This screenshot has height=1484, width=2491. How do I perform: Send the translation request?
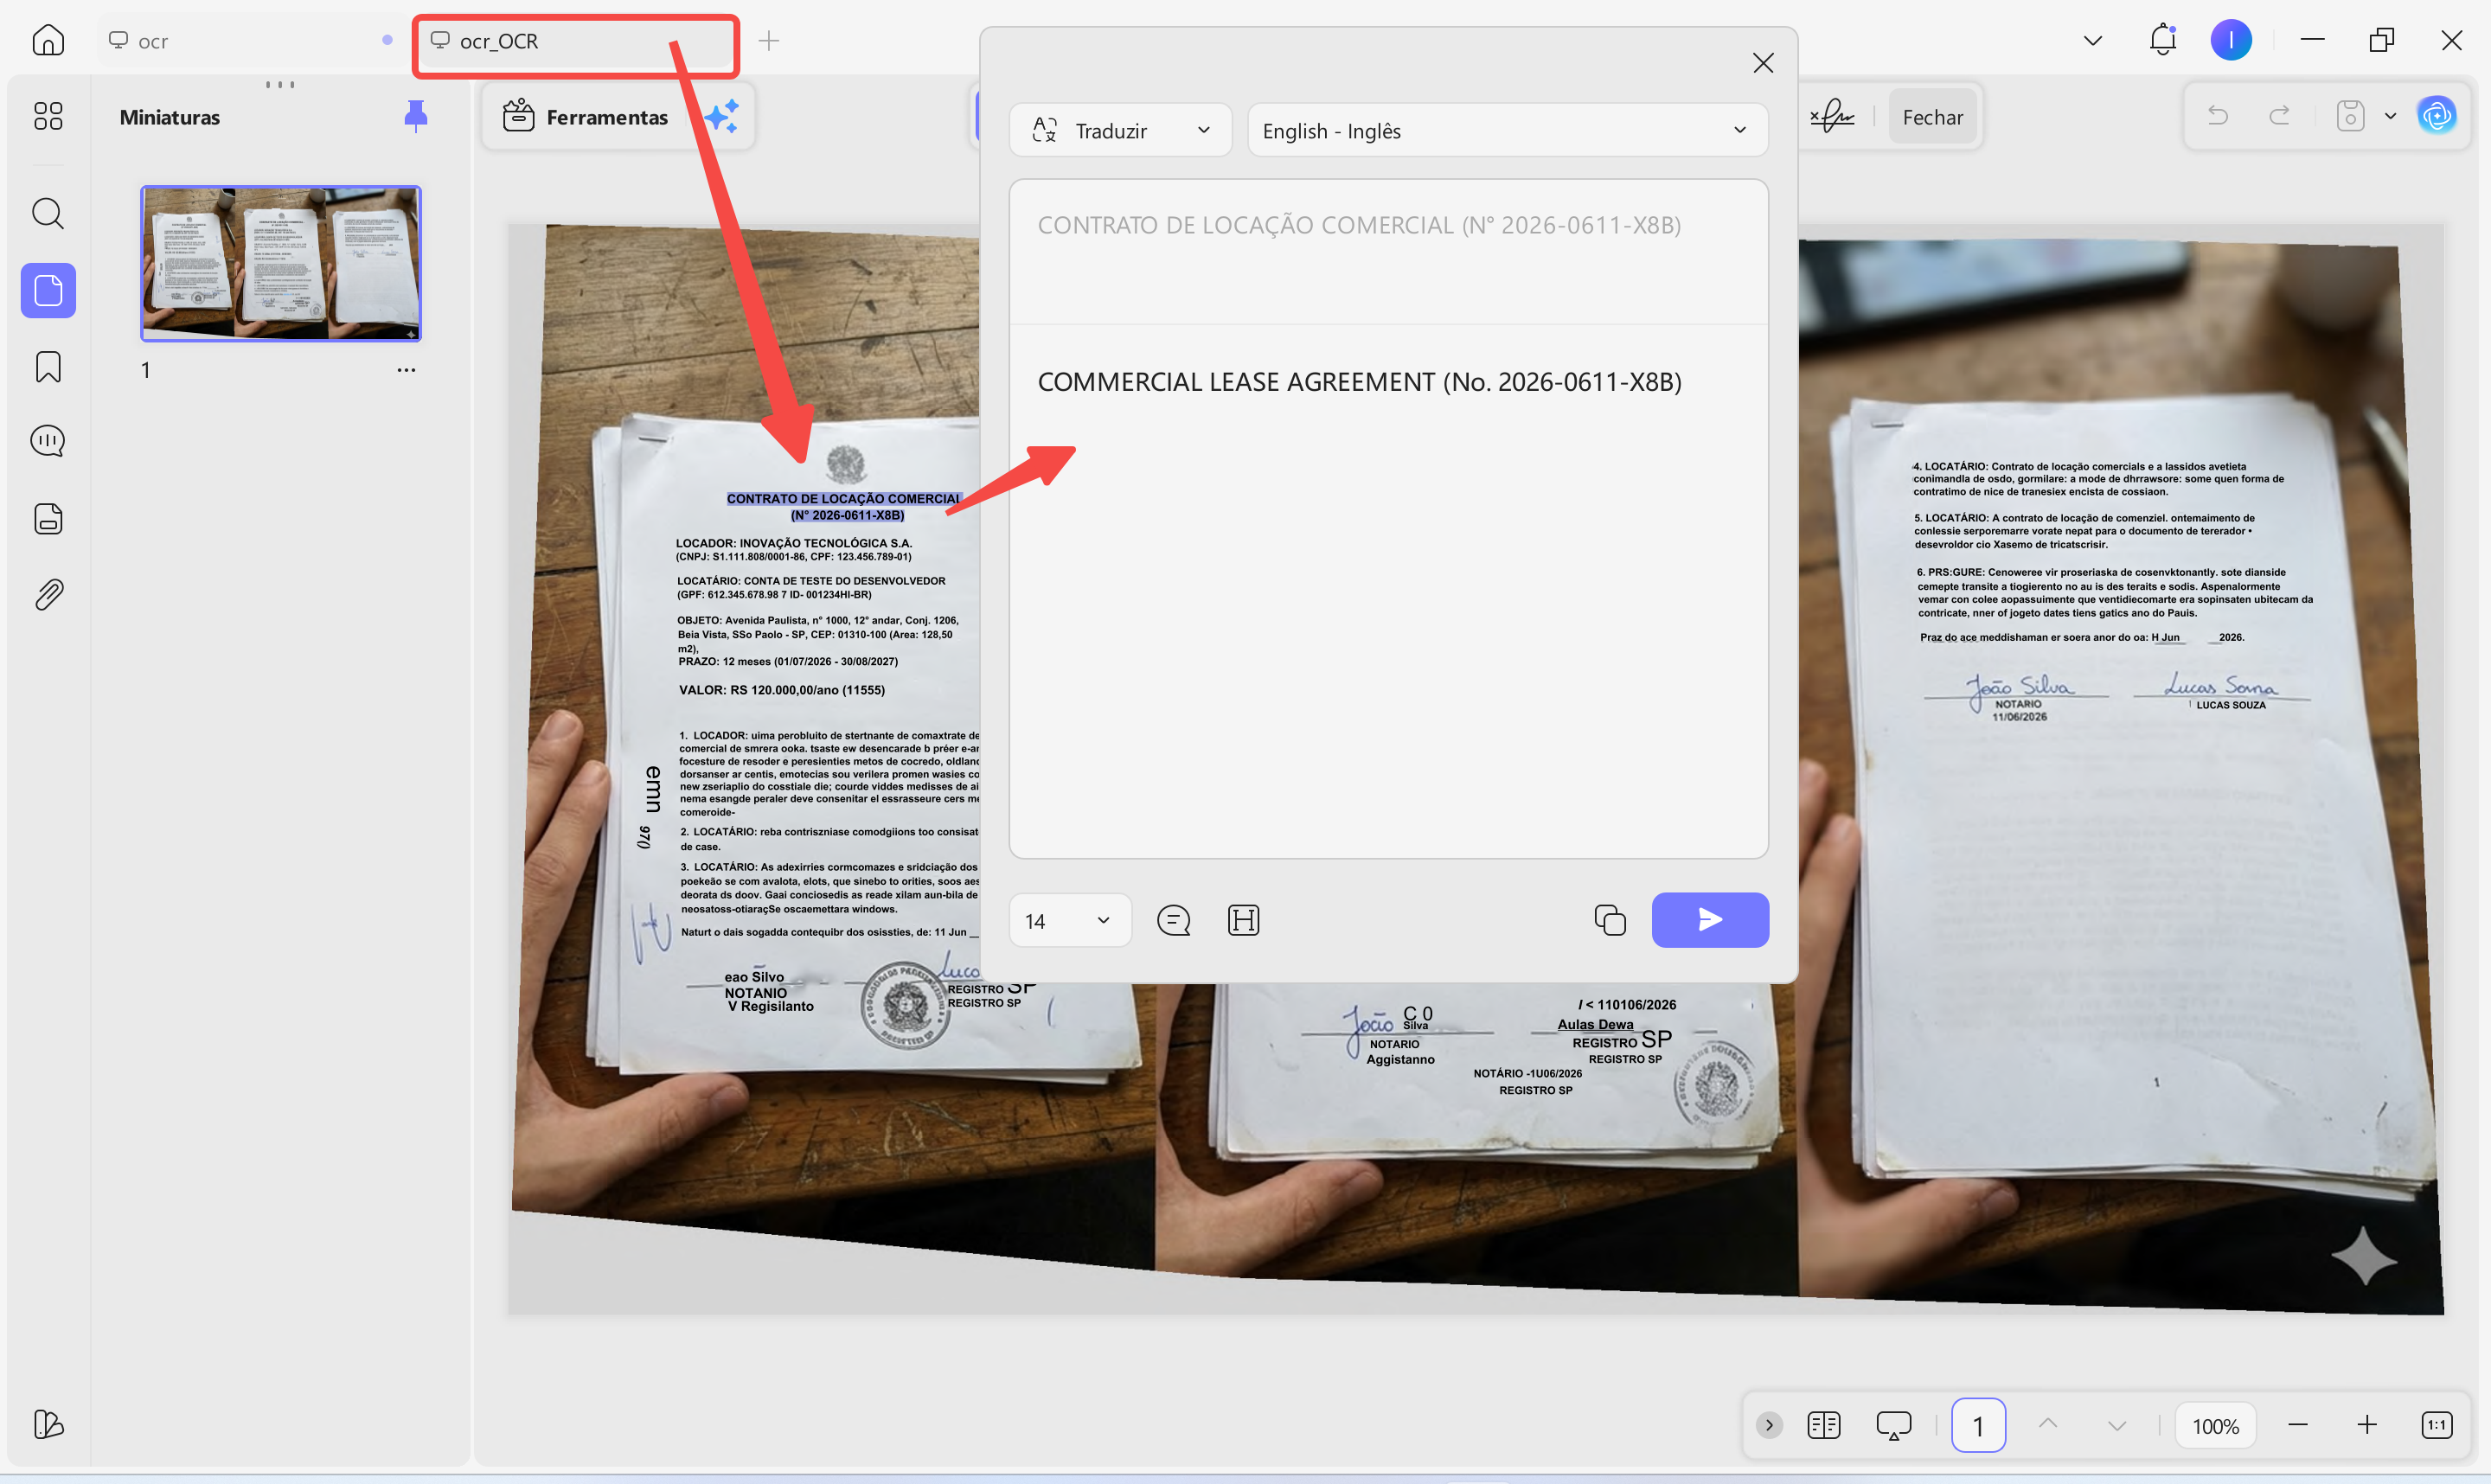pyautogui.click(x=1710, y=920)
